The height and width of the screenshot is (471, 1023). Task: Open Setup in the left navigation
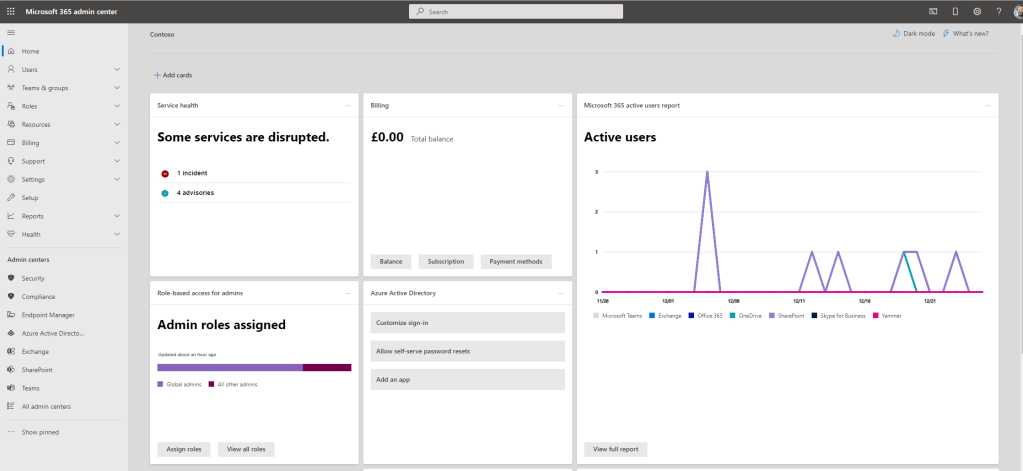(30, 198)
